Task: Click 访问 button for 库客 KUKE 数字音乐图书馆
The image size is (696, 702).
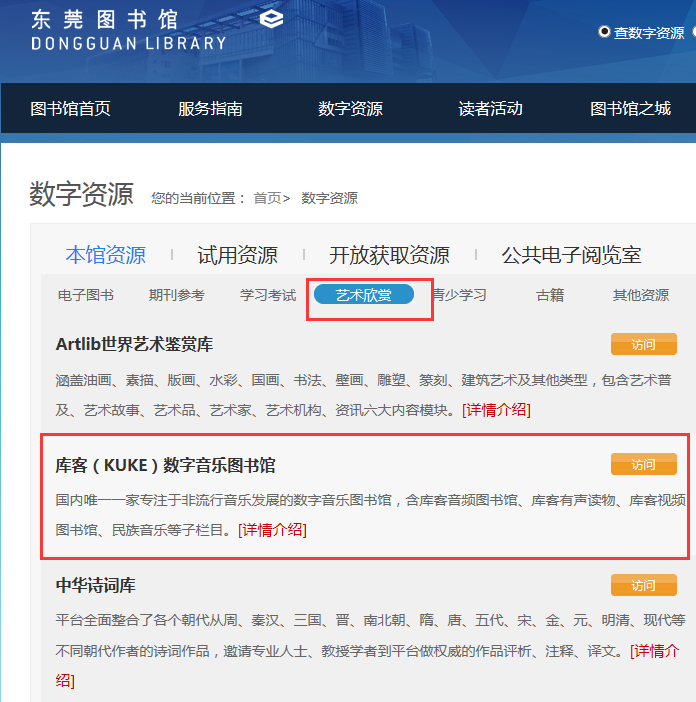Action: point(643,465)
